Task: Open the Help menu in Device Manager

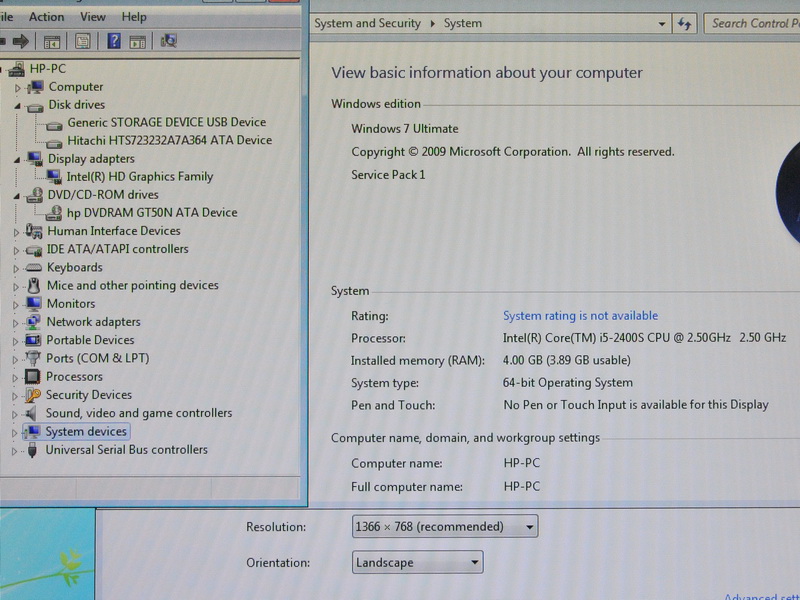Action: coord(134,17)
